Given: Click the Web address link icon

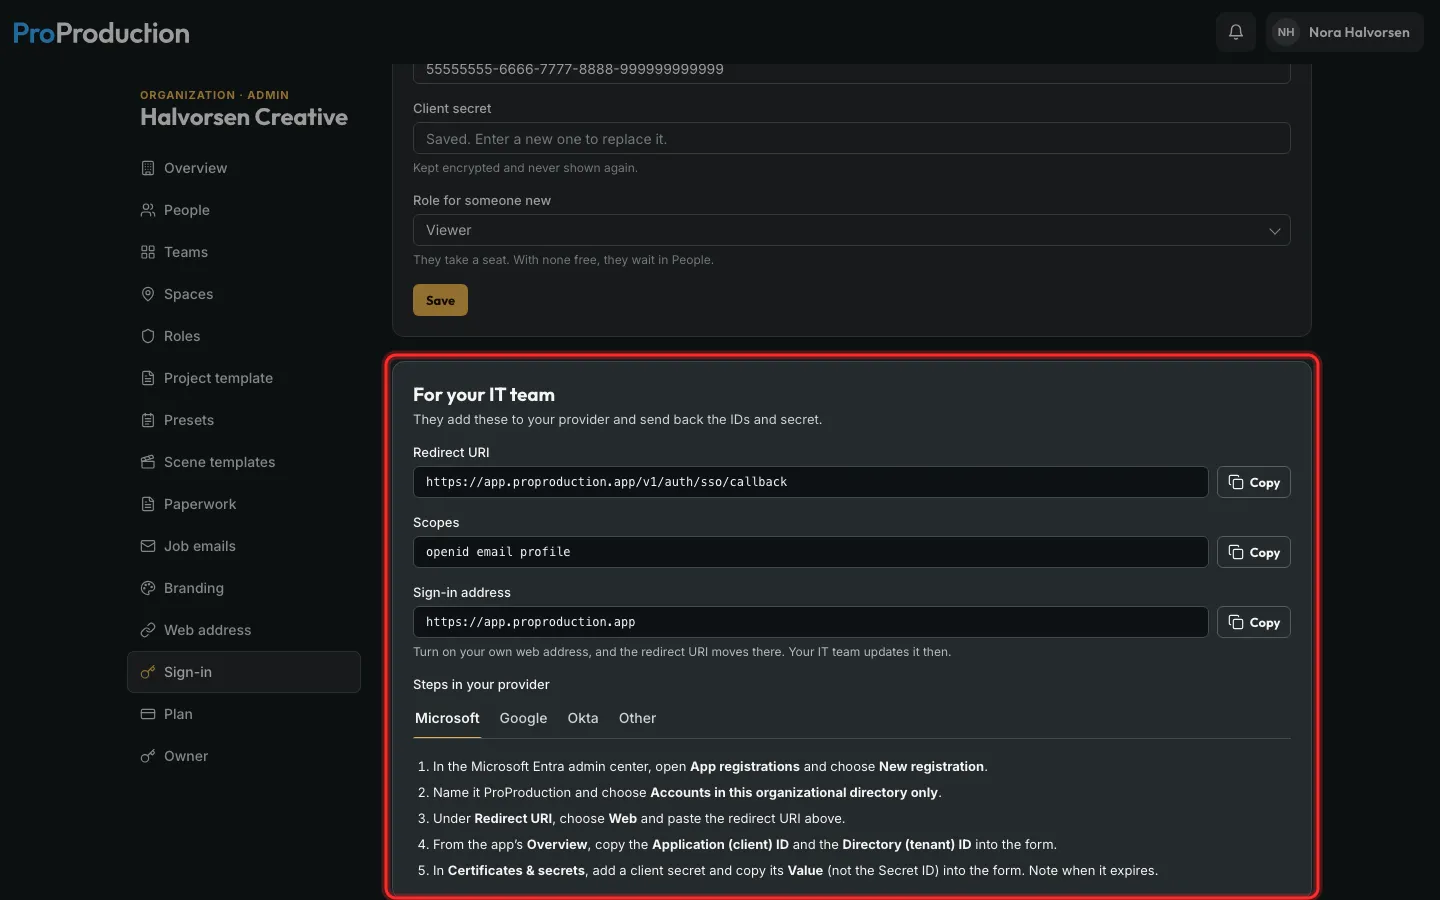Looking at the screenshot, I should (148, 630).
